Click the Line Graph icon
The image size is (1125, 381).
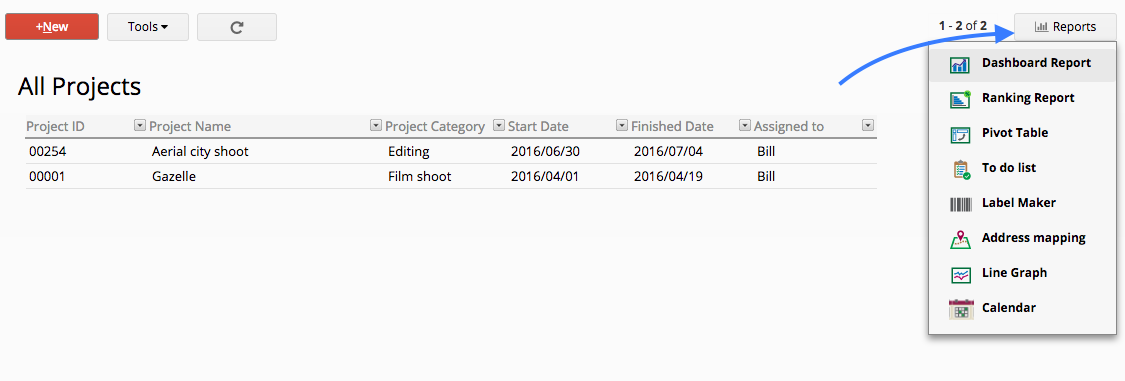960,274
